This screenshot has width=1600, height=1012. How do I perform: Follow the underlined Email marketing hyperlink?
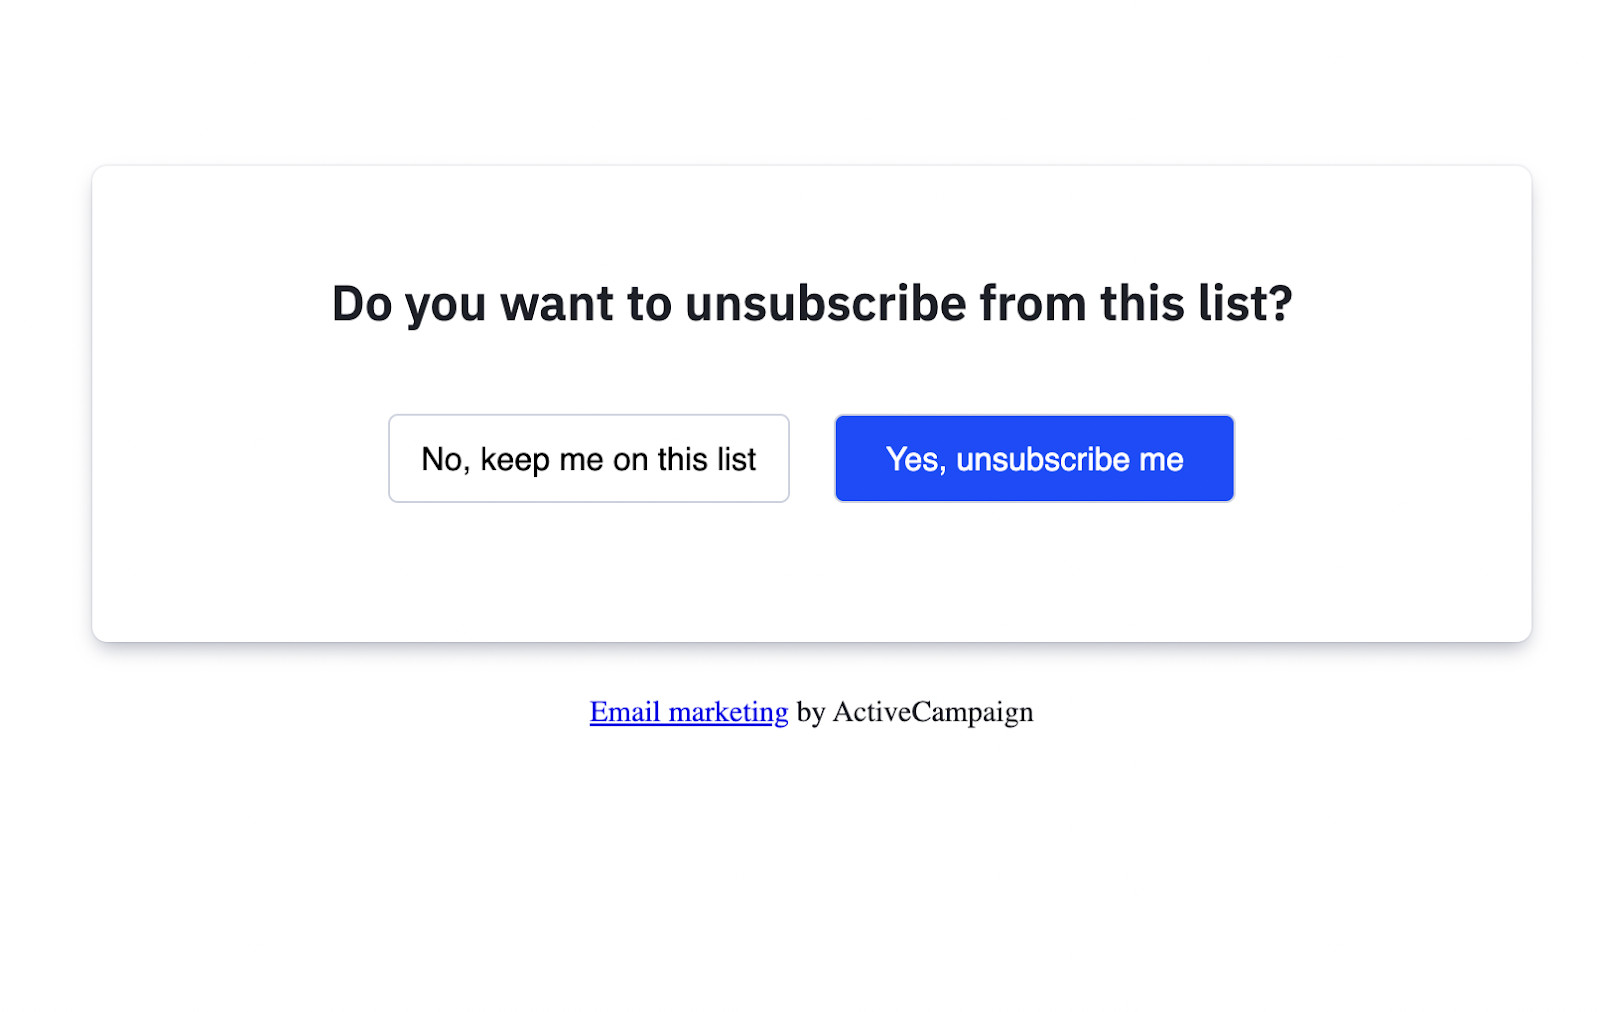[688, 712]
